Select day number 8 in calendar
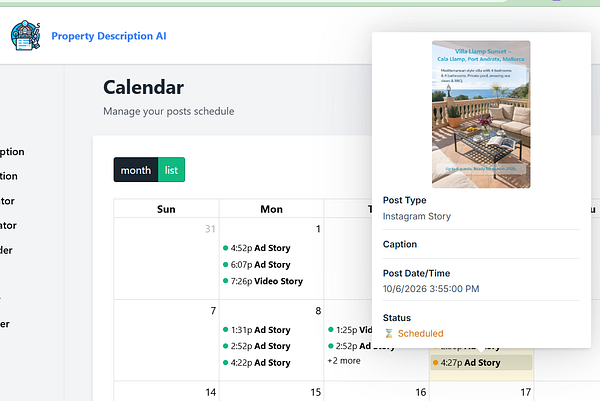The image size is (600, 401). coord(318,311)
